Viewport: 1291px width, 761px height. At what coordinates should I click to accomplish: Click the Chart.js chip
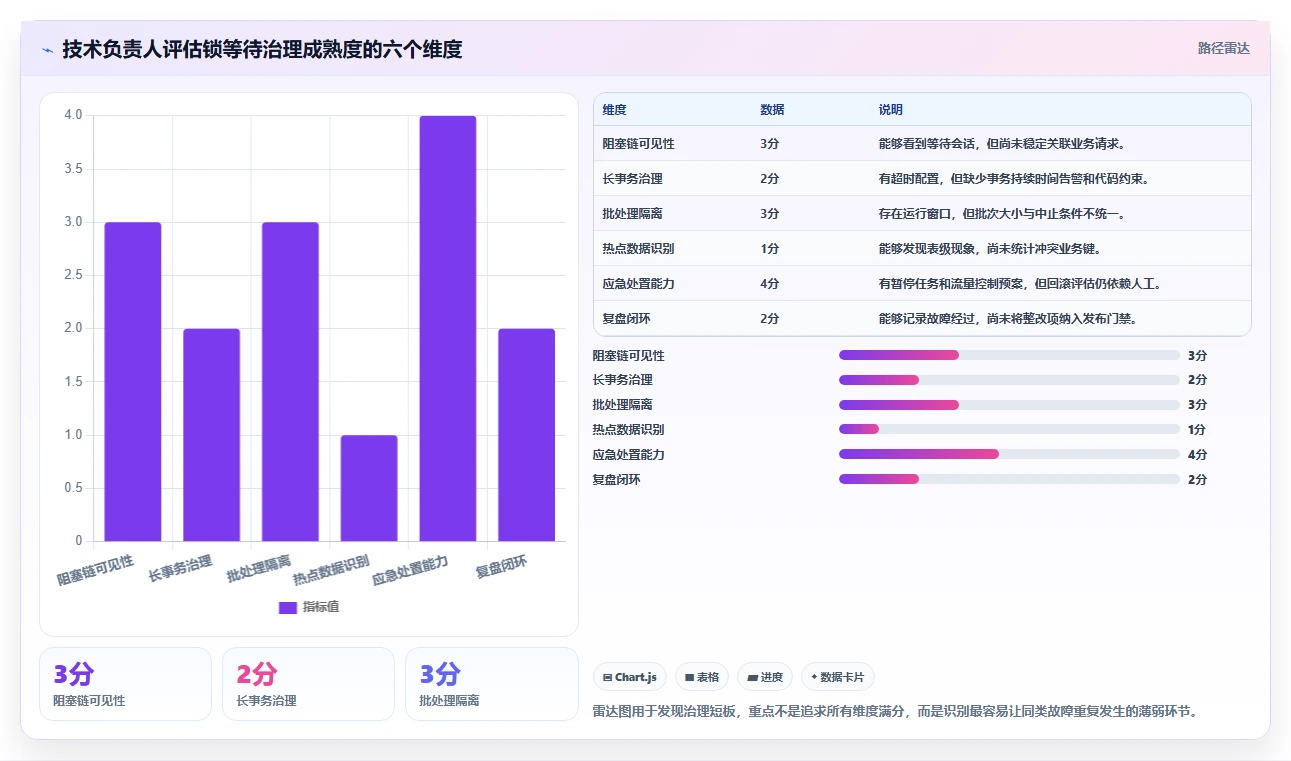click(630, 677)
